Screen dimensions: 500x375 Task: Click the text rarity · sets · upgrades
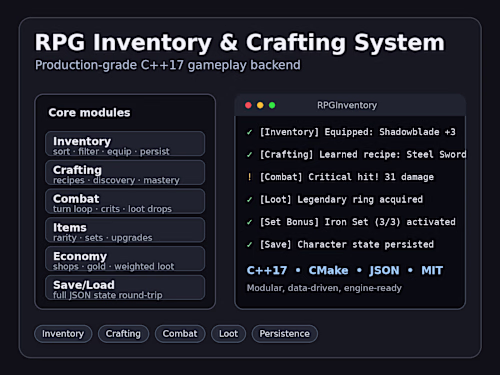[103, 238]
